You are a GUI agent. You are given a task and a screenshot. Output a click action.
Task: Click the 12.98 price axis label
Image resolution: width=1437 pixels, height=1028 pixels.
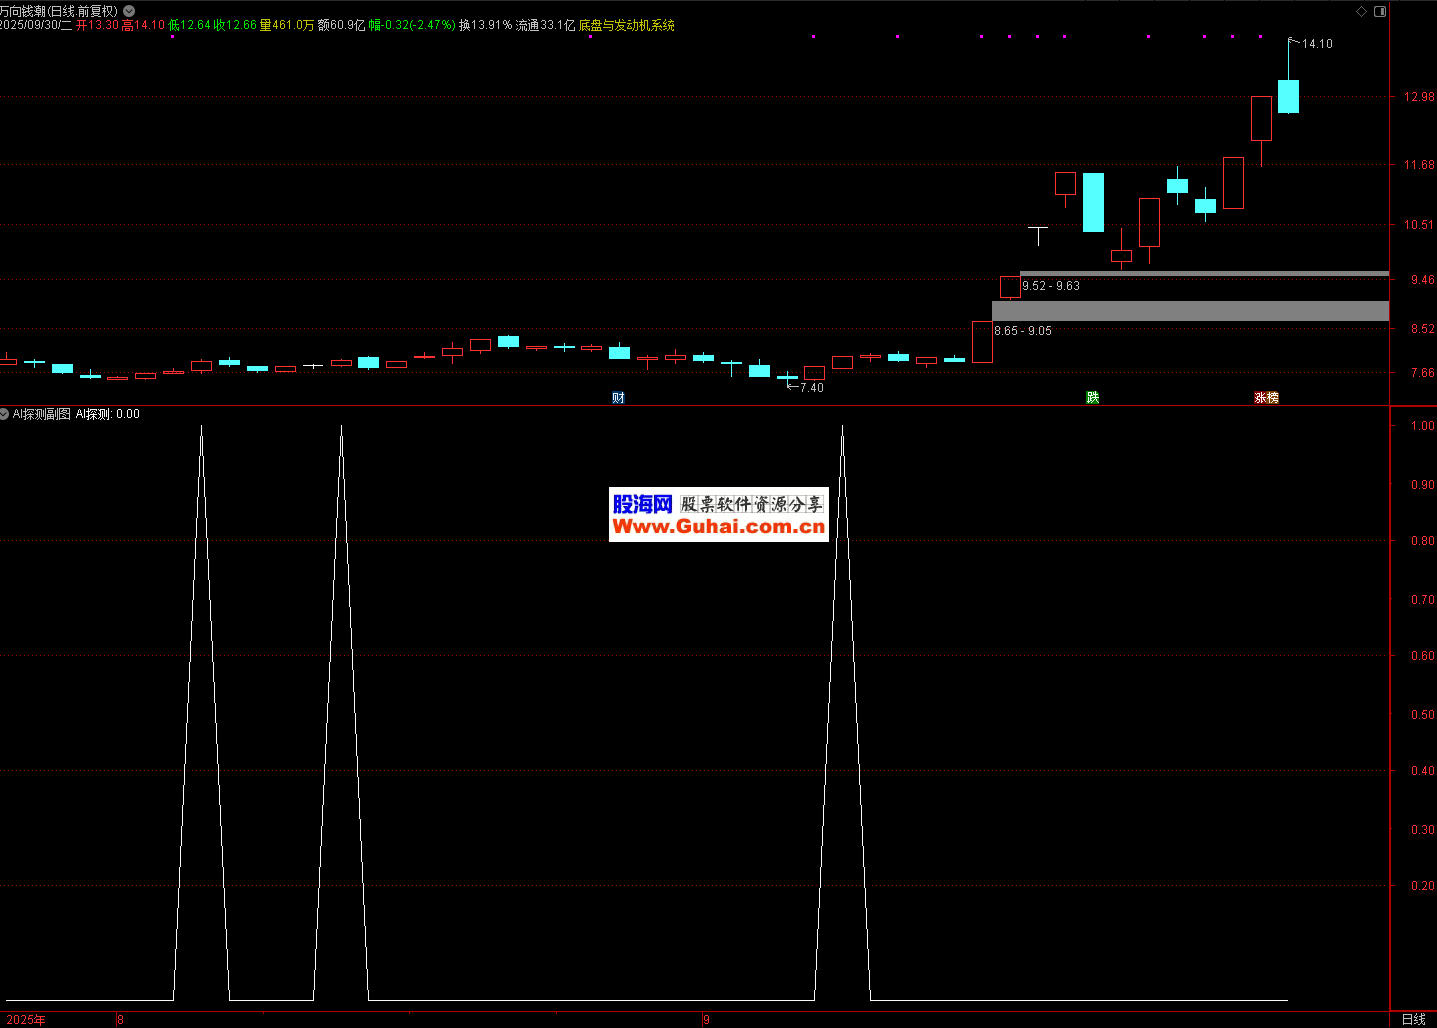pos(1419,97)
